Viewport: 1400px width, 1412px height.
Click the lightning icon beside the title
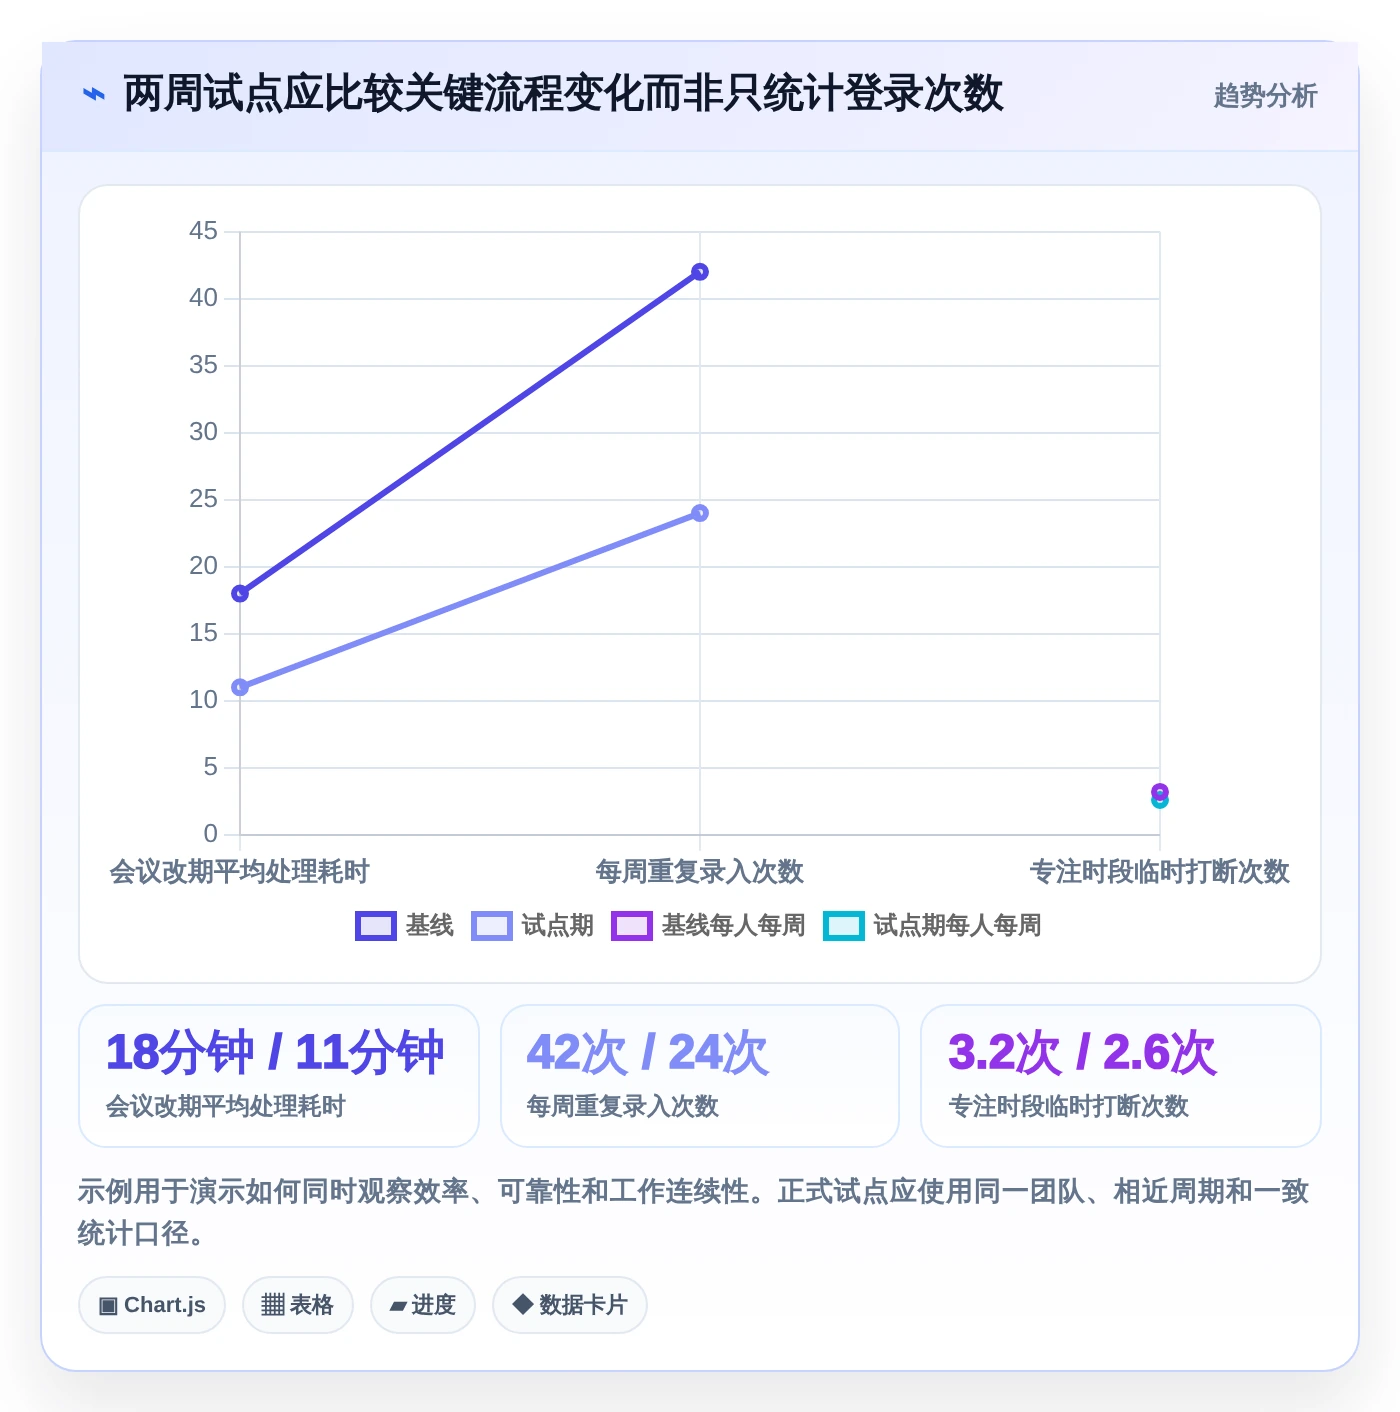point(93,95)
